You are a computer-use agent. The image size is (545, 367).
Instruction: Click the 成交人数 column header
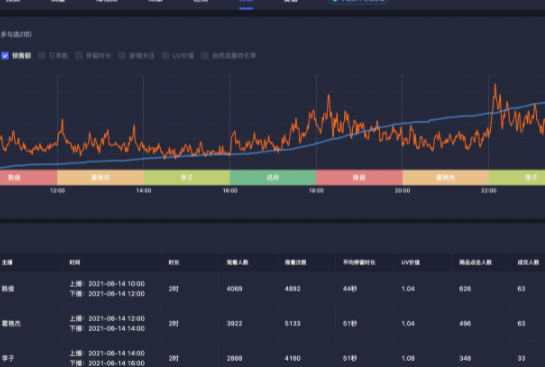[528, 262]
